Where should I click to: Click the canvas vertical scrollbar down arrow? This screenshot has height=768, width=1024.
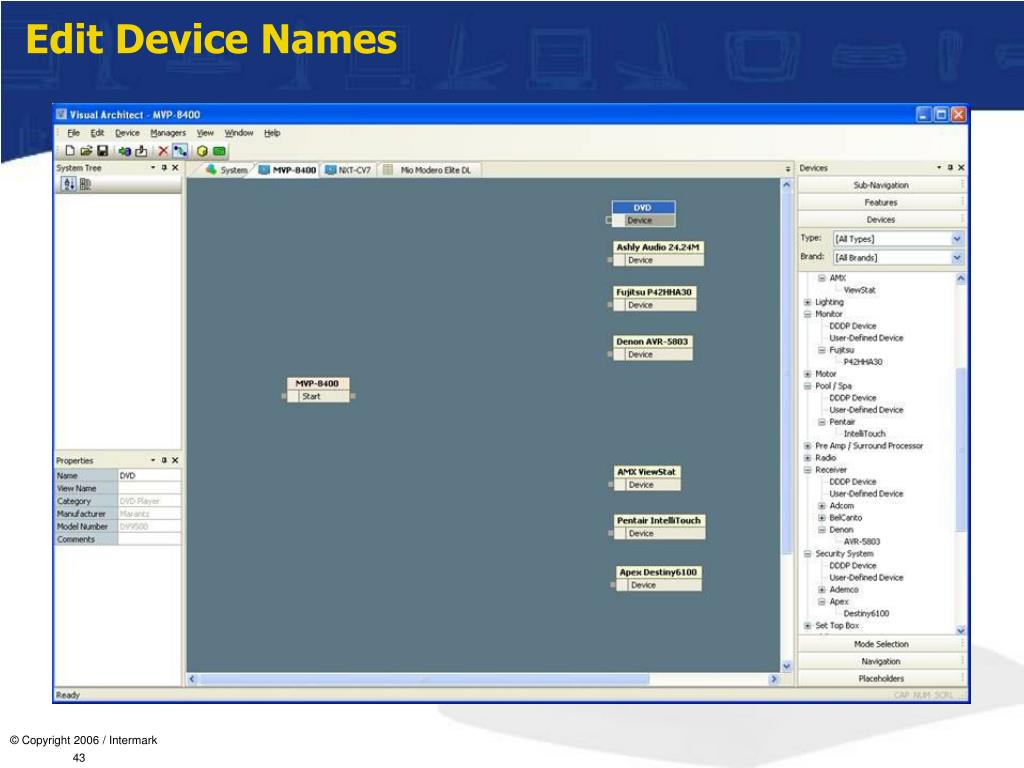786,666
